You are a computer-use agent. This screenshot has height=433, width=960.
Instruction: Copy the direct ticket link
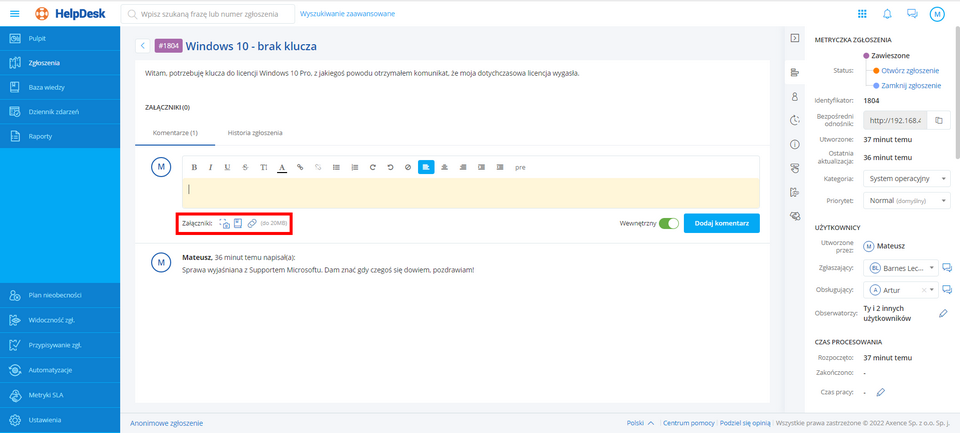coord(938,121)
